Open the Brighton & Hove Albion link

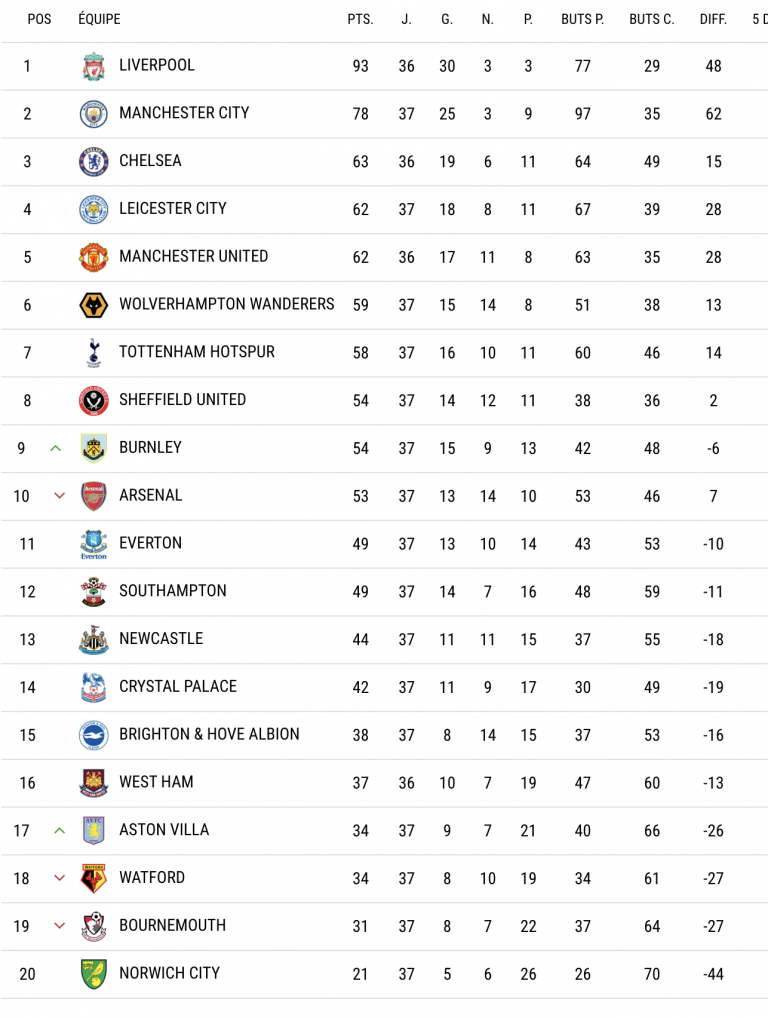[209, 734]
